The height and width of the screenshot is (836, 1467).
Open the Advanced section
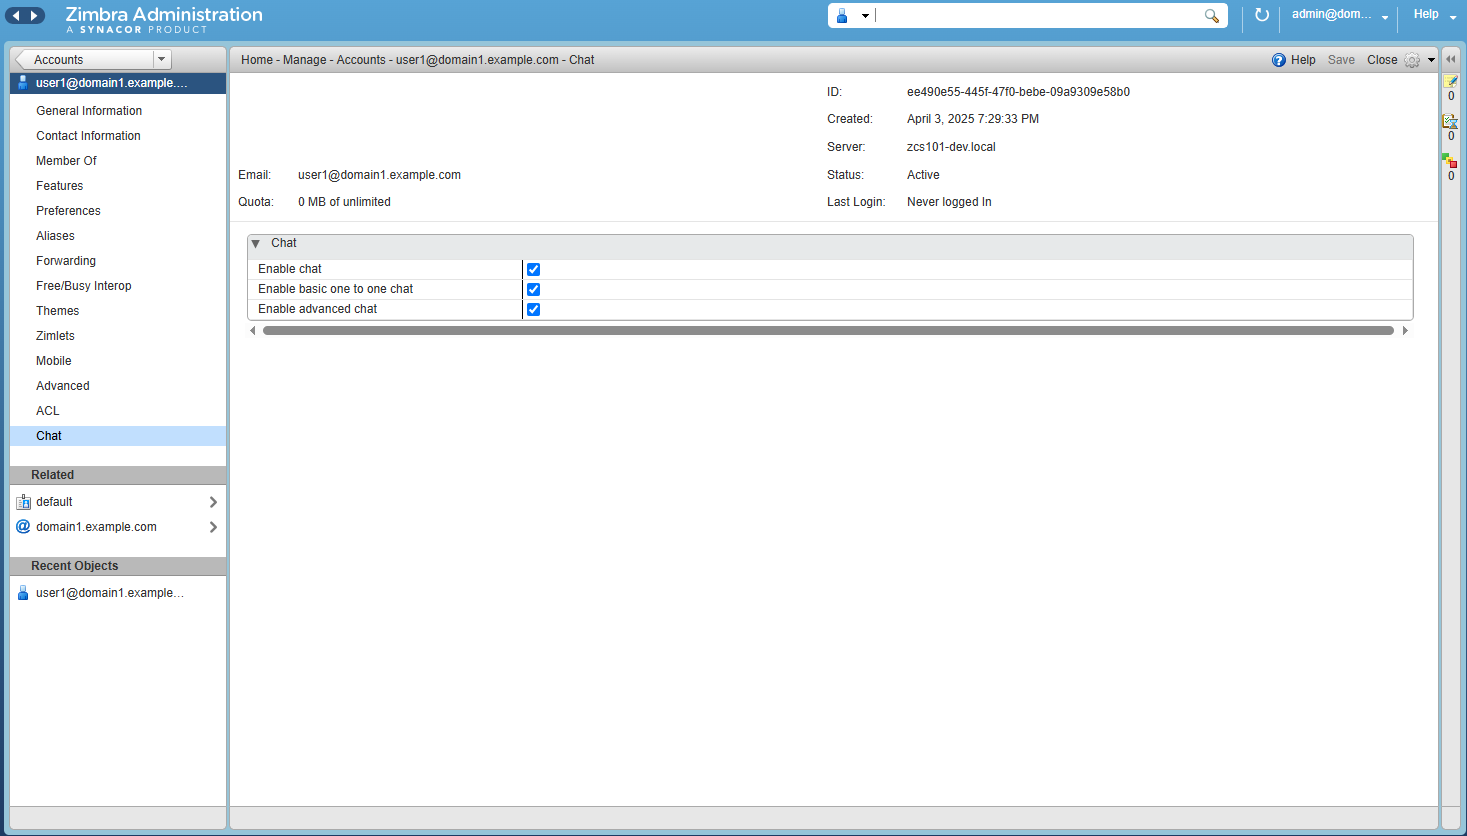[62, 386]
